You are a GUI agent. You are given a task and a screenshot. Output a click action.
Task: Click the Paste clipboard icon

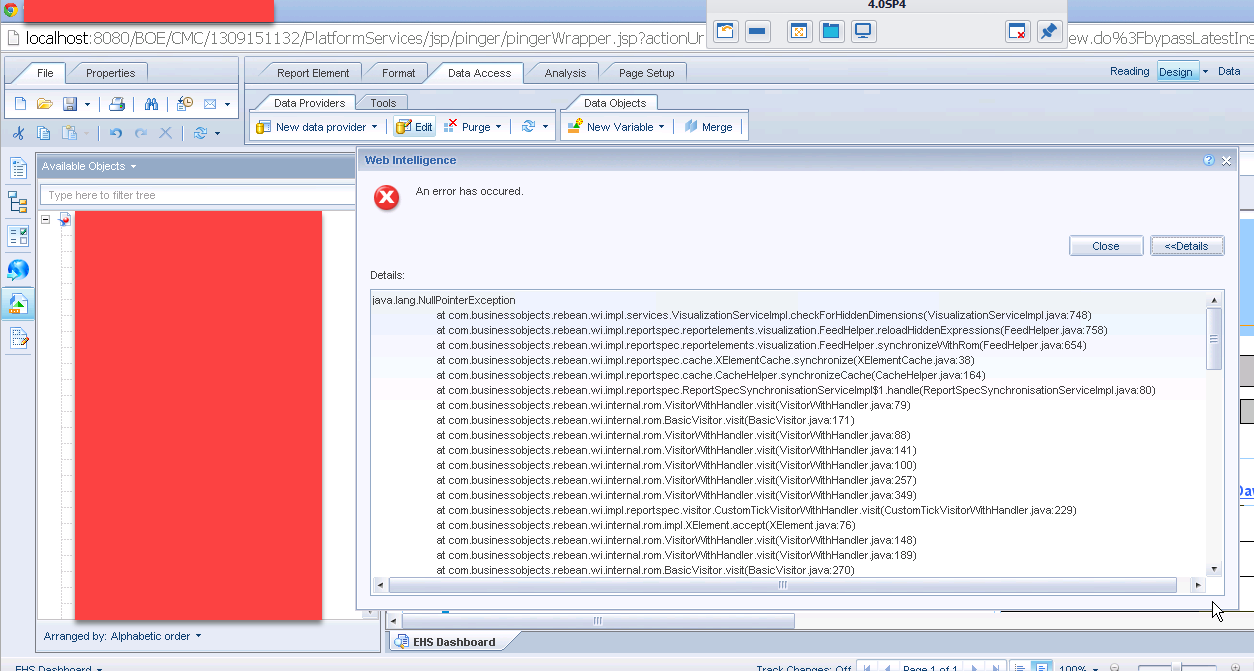pyautogui.click(x=69, y=133)
